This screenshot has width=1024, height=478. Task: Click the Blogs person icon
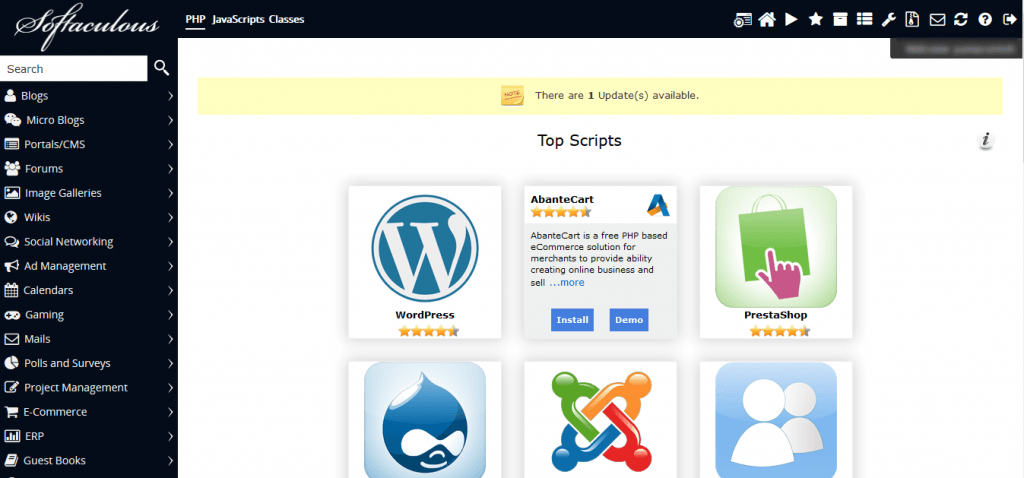[10, 96]
